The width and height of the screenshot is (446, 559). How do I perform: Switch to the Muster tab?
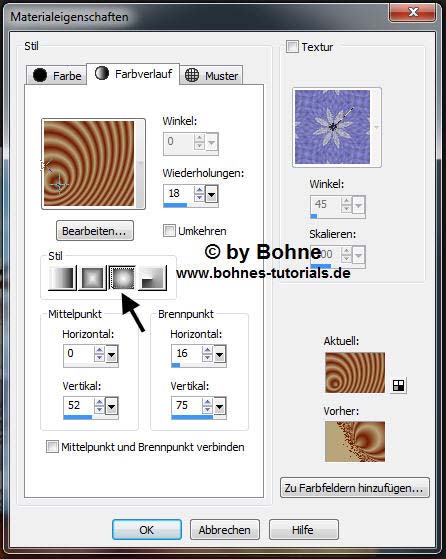(x=211, y=75)
